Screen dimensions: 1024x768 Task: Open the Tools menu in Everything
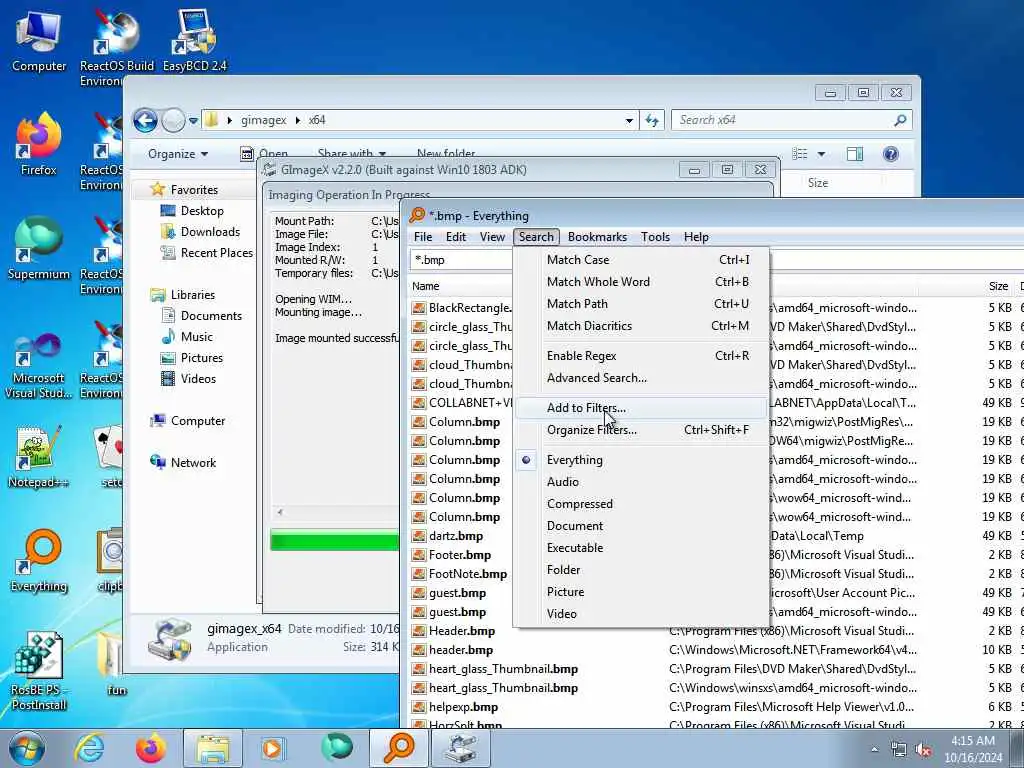point(655,237)
